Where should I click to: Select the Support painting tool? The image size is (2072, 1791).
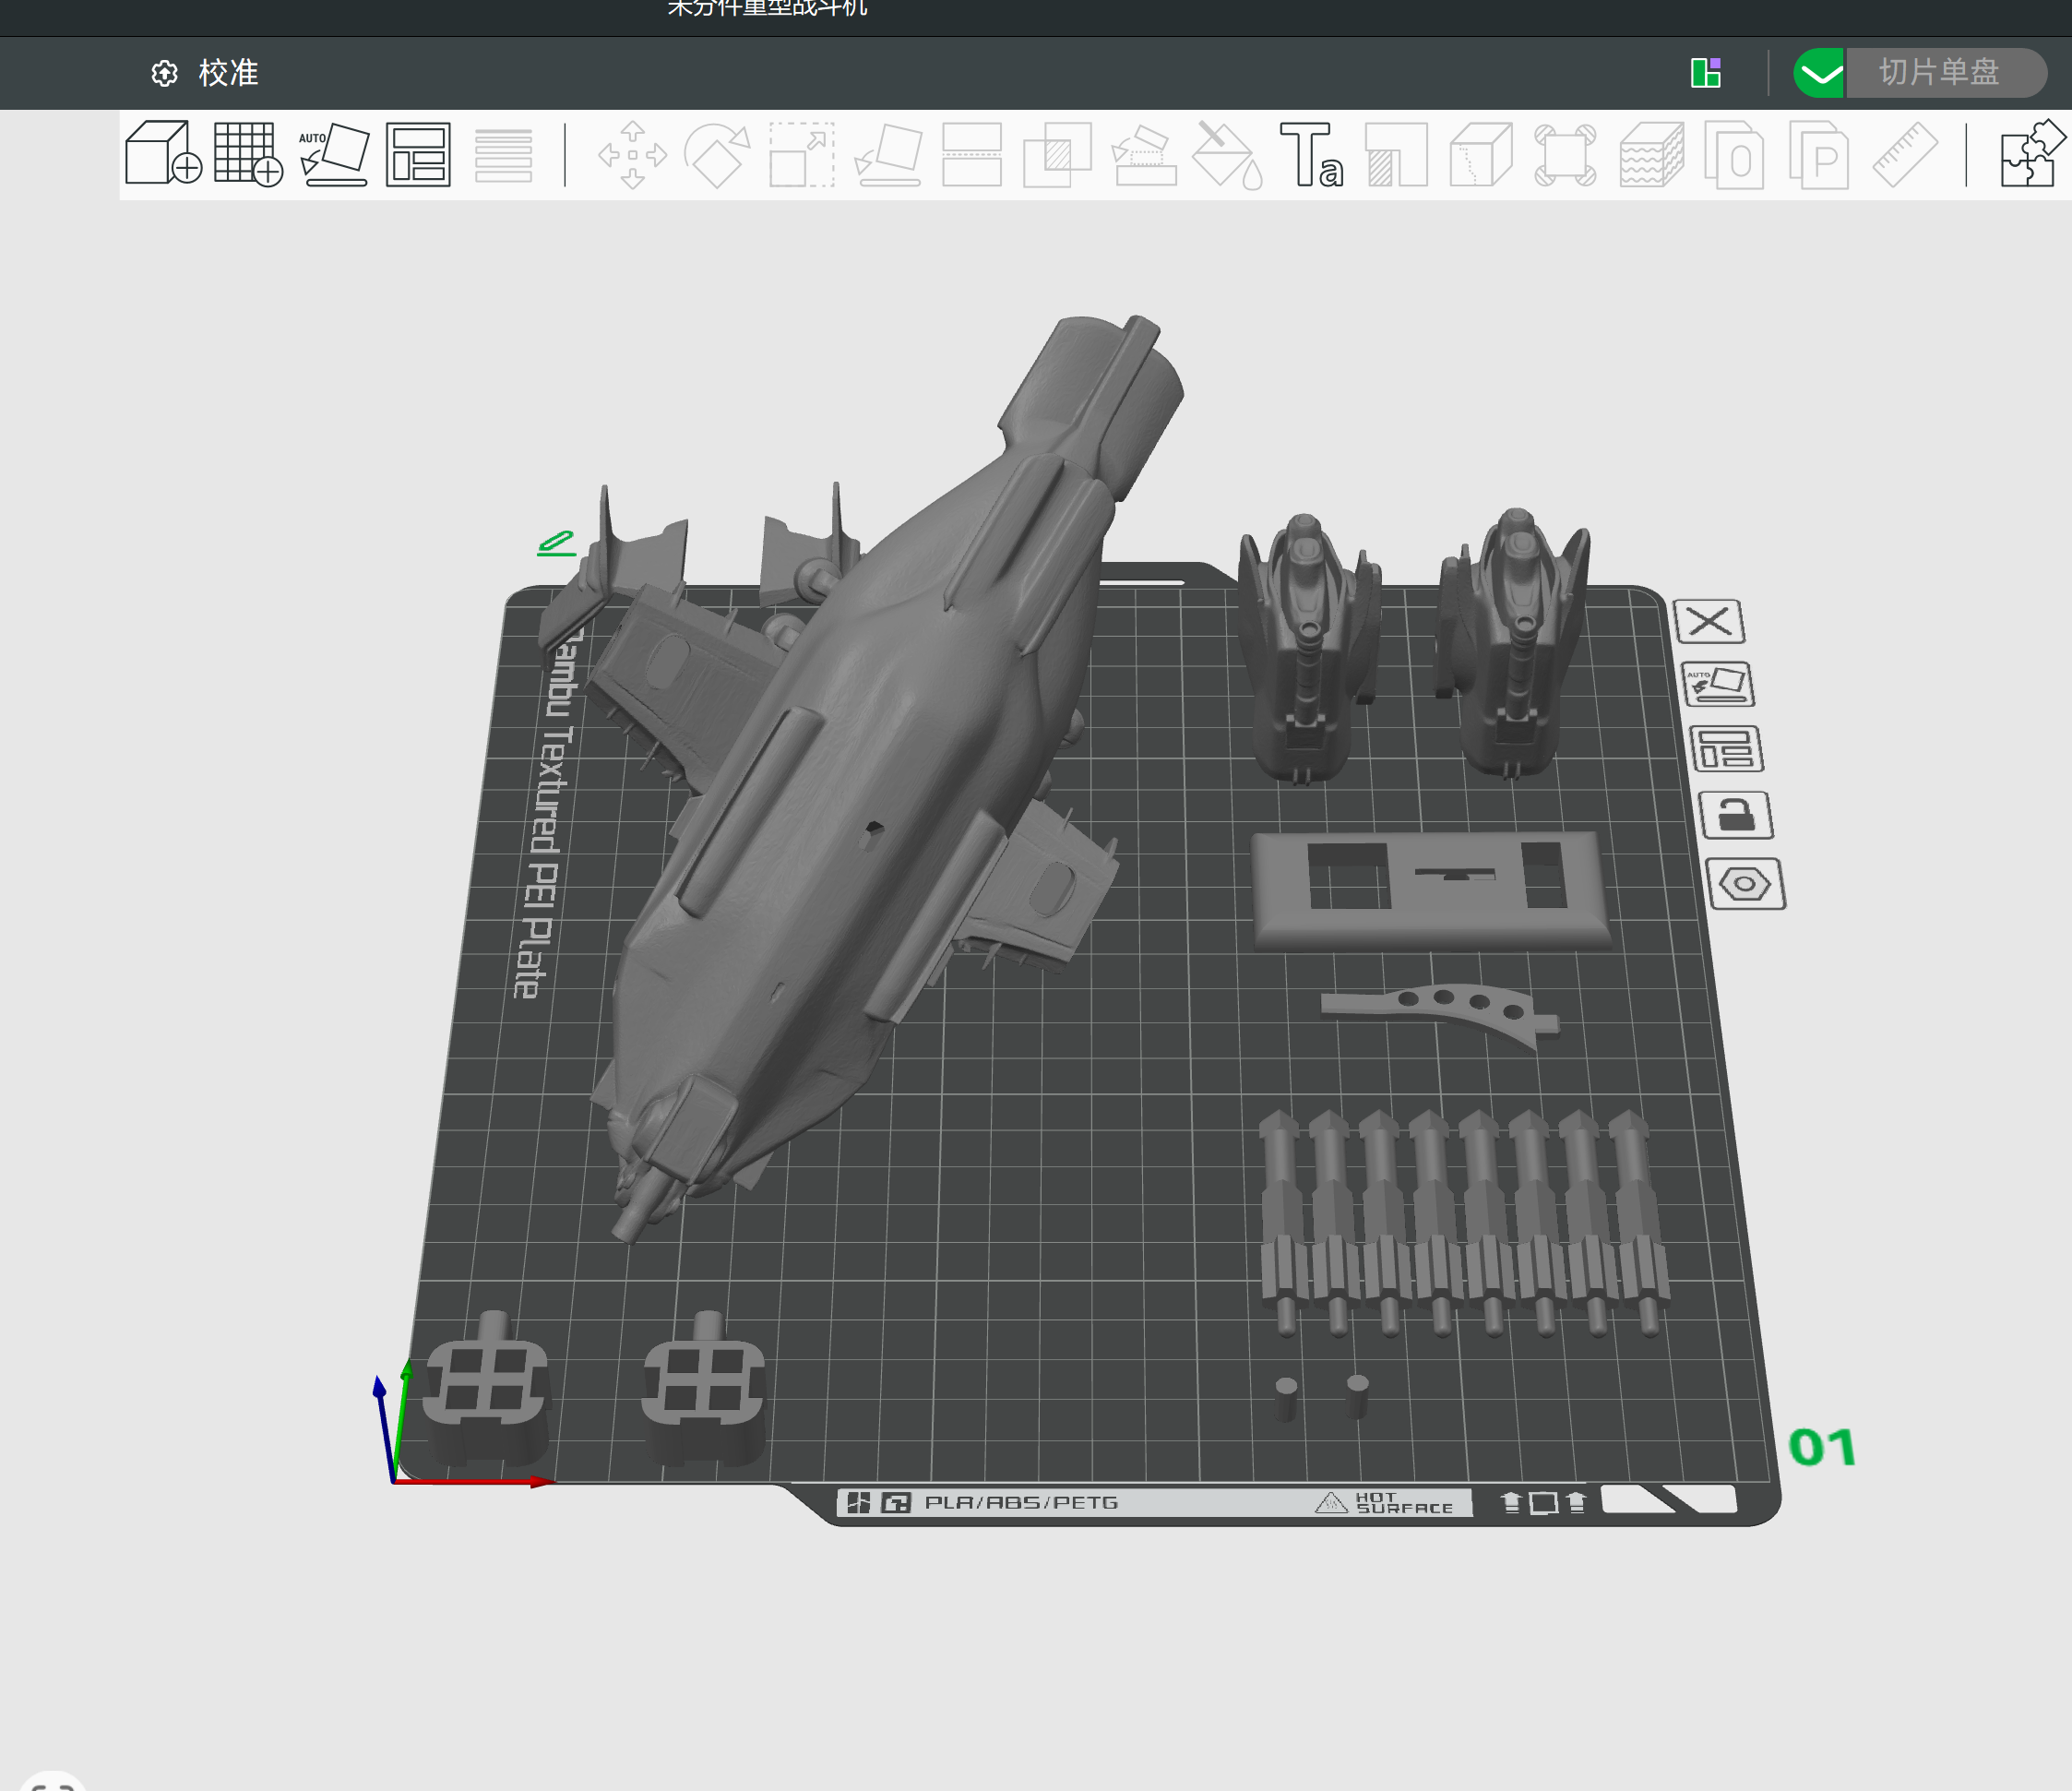pyautogui.click(x=1143, y=155)
